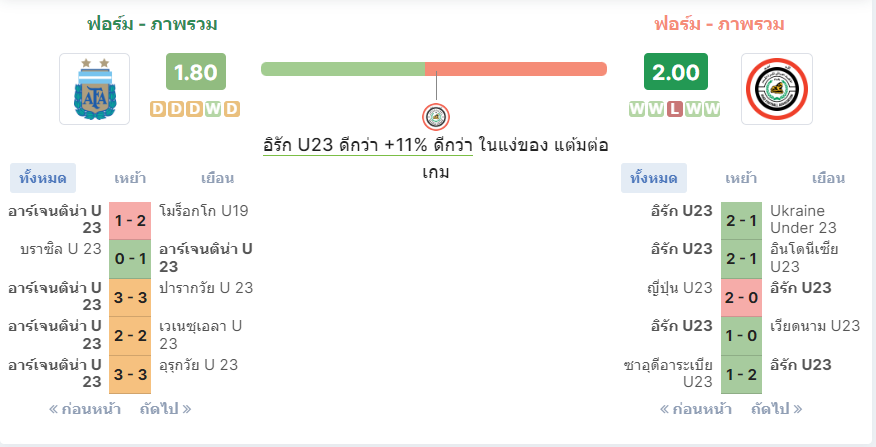
Task: Switch to the left เหย้า tab
Action: click(130, 178)
